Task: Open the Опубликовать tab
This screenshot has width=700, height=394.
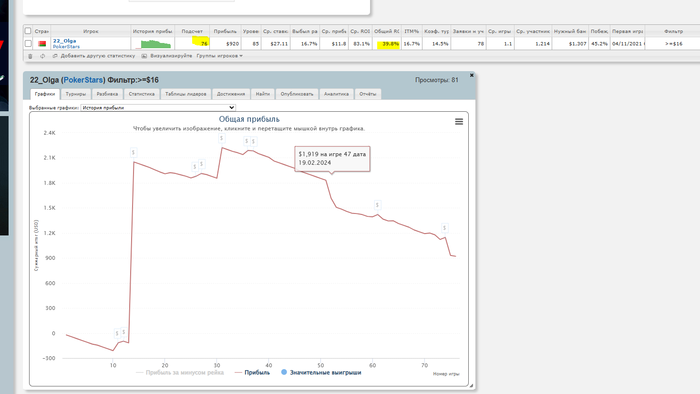Action: pyautogui.click(x=297, y=94)
